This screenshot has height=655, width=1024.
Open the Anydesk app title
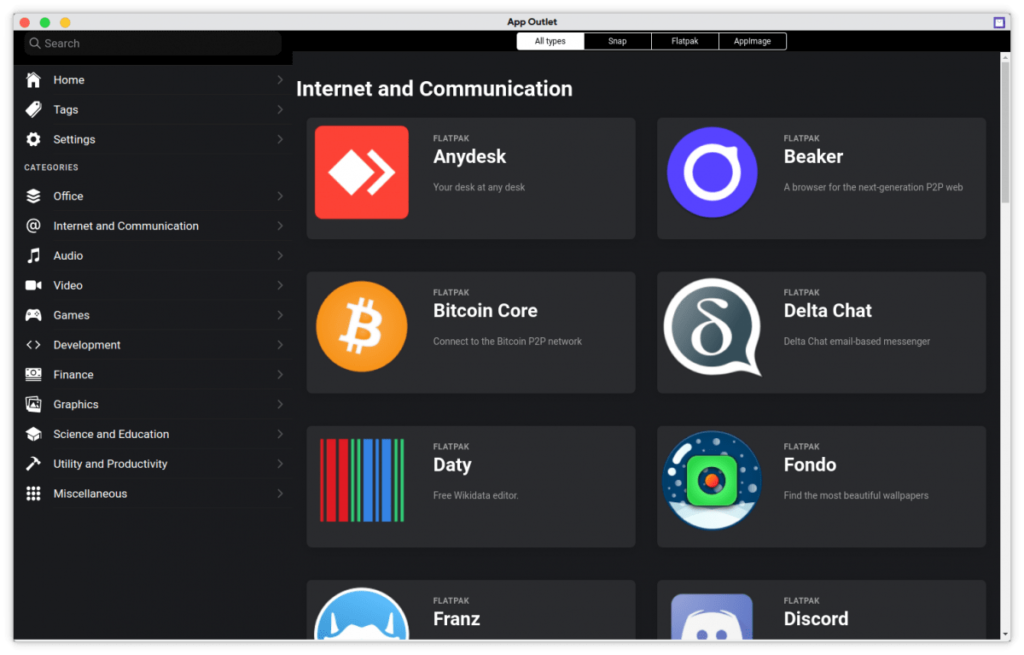click(470, 157)
